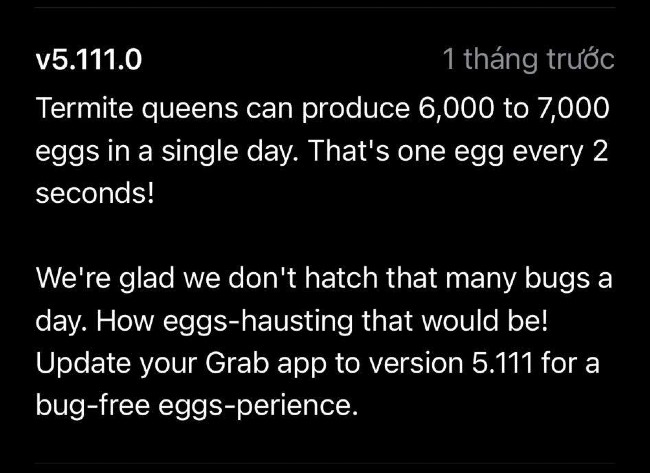The width and height of the screenshot is (650, 473).
Task: Click the word "Grab" in the notes
Action: click(237, 363)
